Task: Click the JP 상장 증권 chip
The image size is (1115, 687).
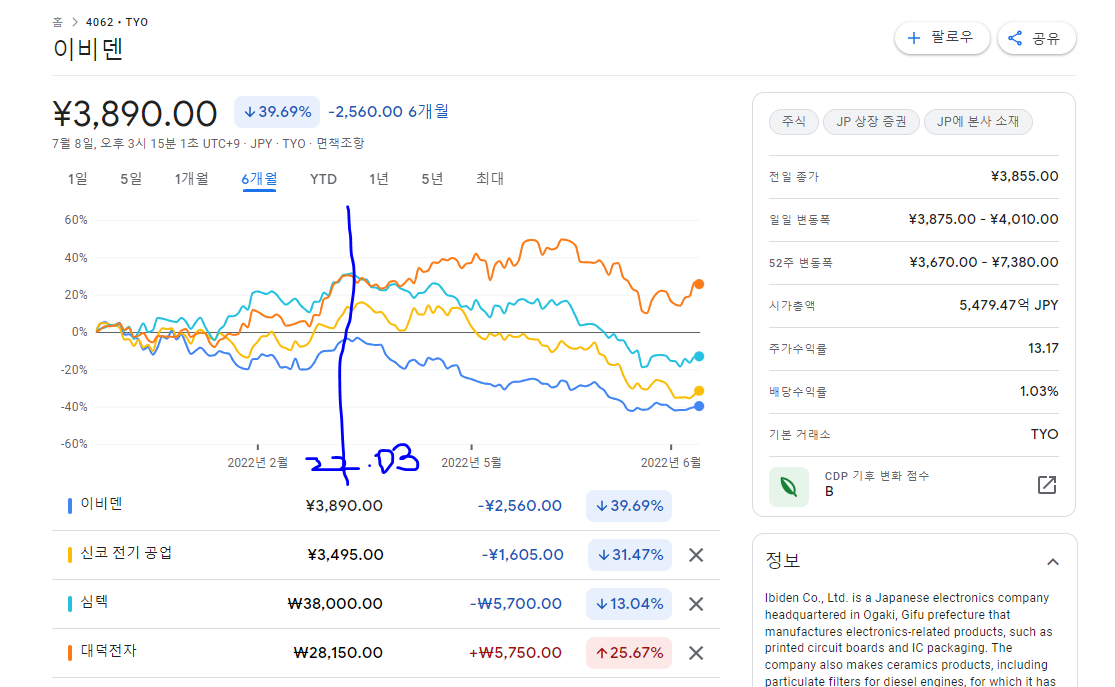Action: pyautogui.click(x=871, y=122)
